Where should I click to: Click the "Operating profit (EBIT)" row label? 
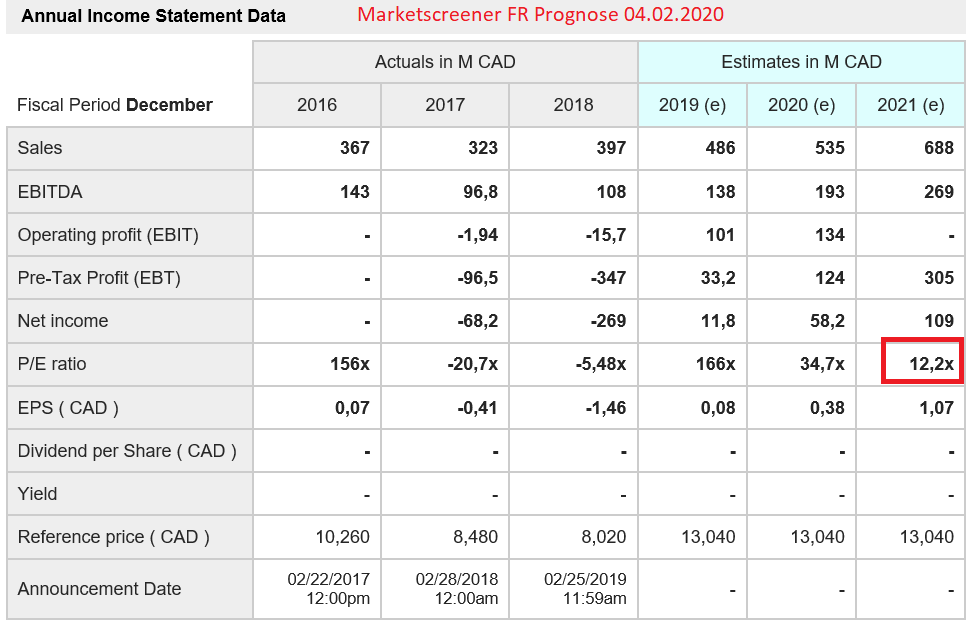point(108,235)
